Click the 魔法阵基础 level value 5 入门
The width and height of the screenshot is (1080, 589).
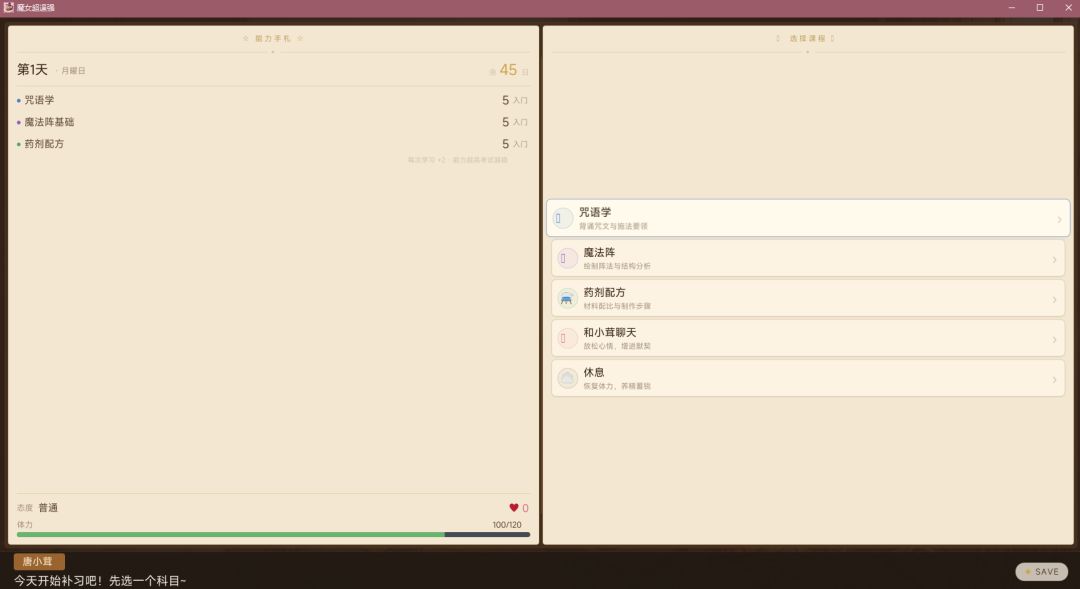(515, 123)
